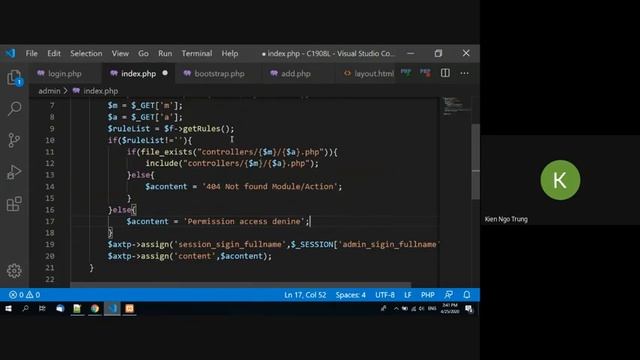Viewport: 640px width, 360px height.
Task: Select the index.php editor tab
Action: pos(138,73)
